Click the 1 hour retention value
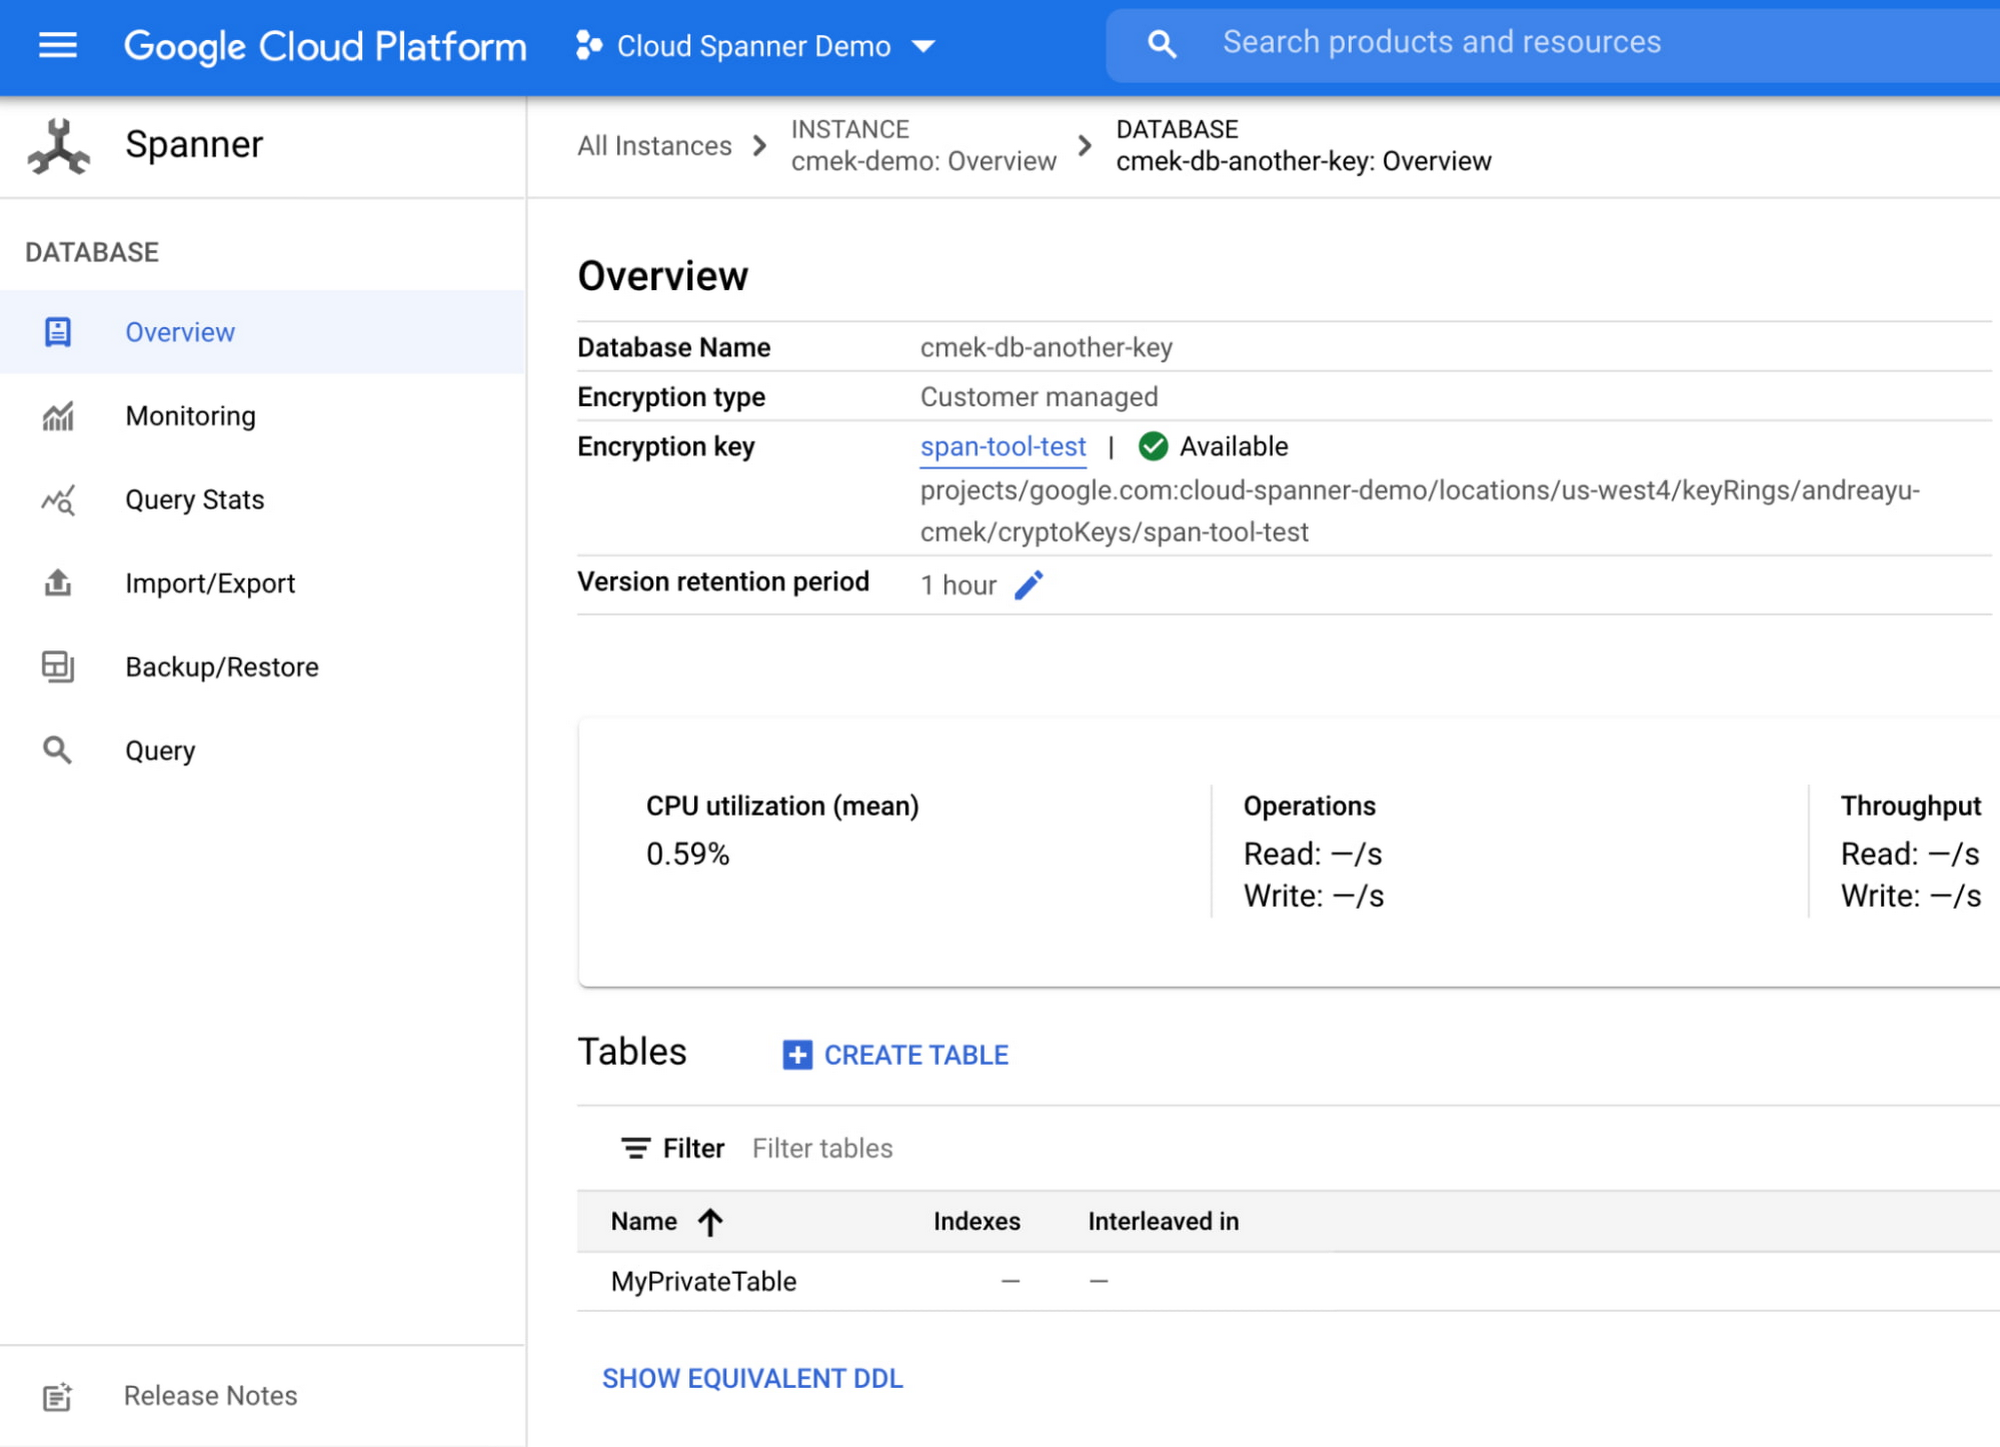2000x1447 pixels. [x=958, y=585]
